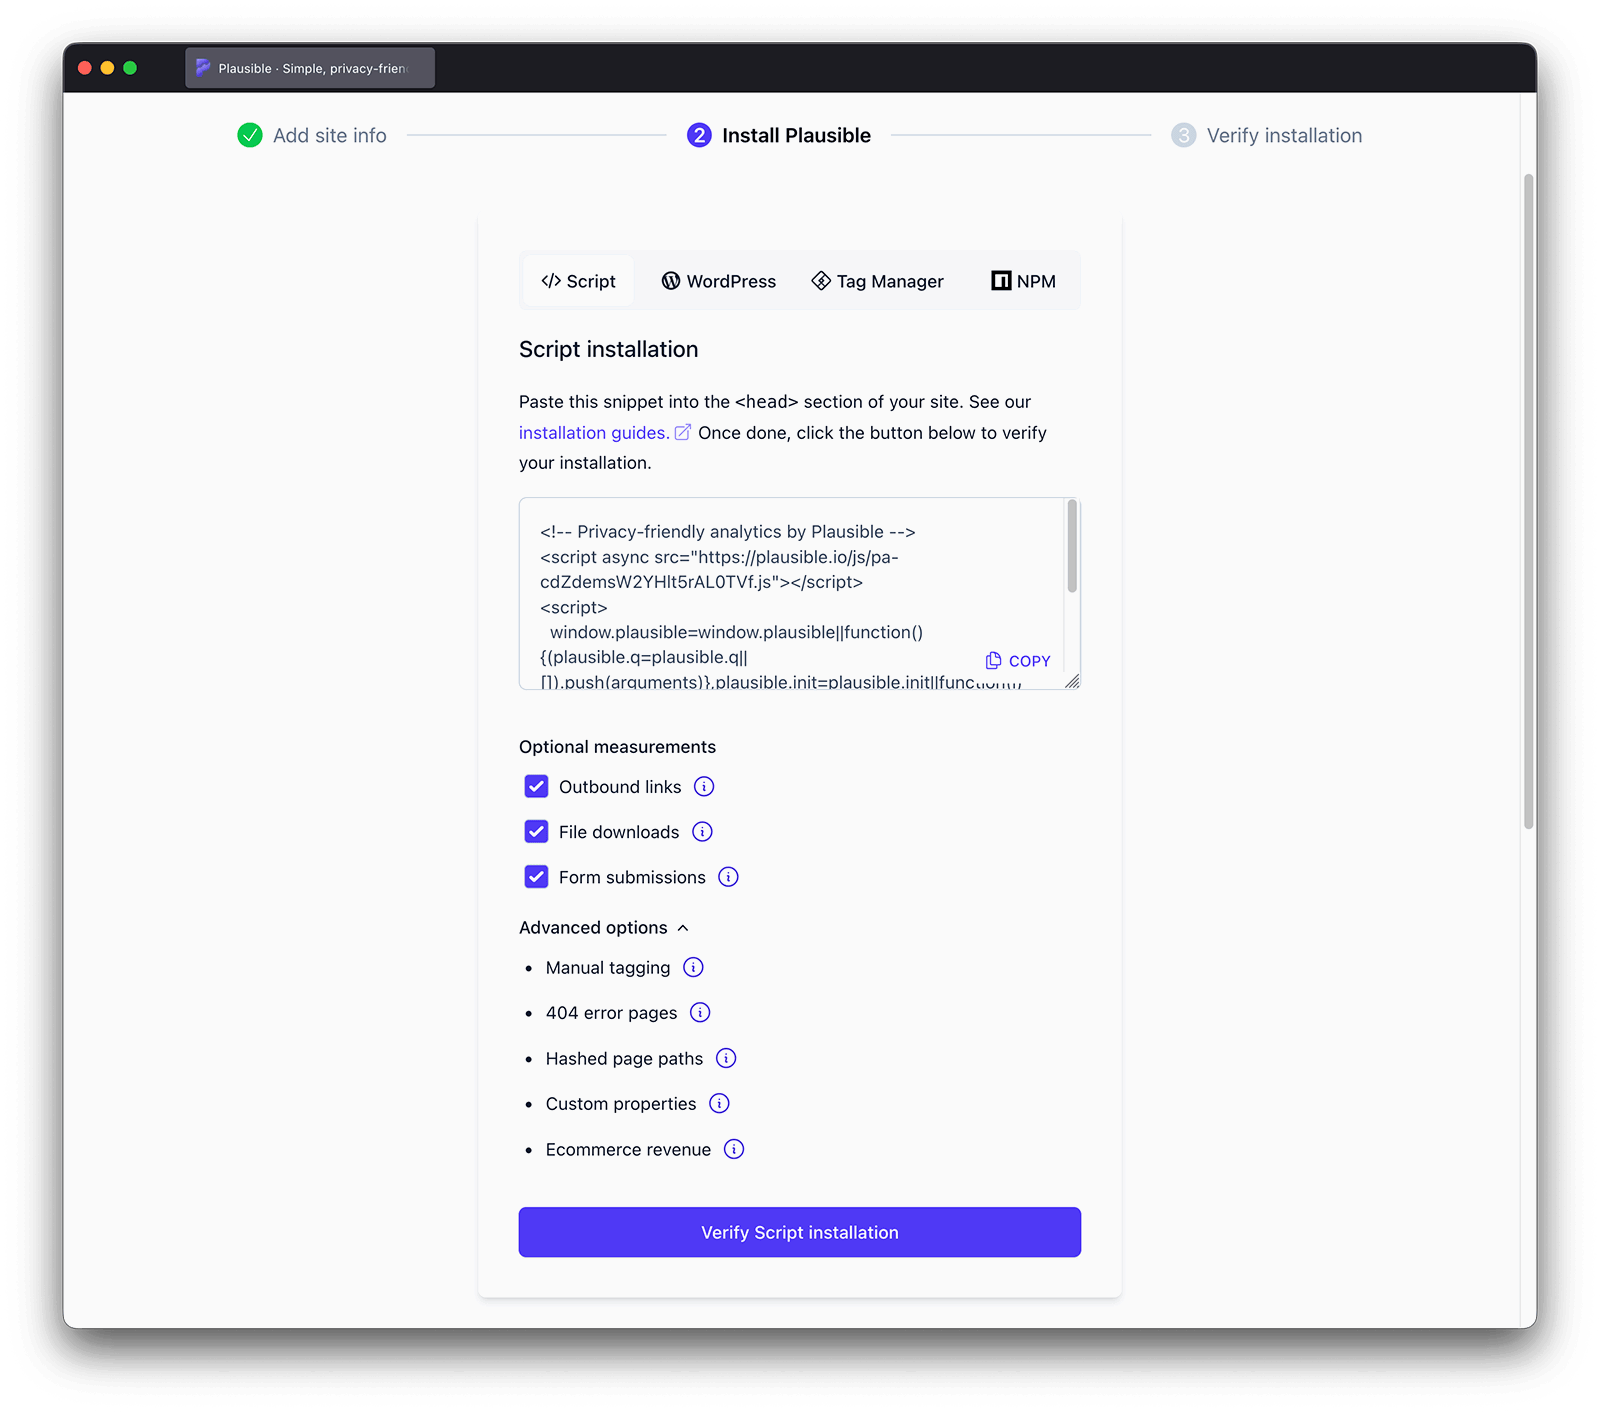Image resolution: width=1600 pixels, height=1412 pixels.
Task: Click info icon next to Ecommerce revenue
Action: 734,1149
